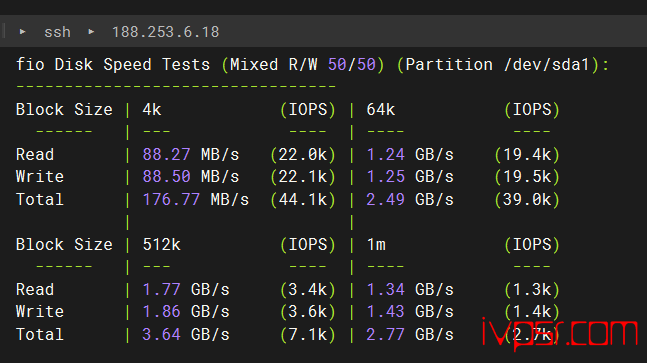Click the 512k total 3.64 GB/s value
The height and width of the screenshot is (363, 647).
pos(186,335)
